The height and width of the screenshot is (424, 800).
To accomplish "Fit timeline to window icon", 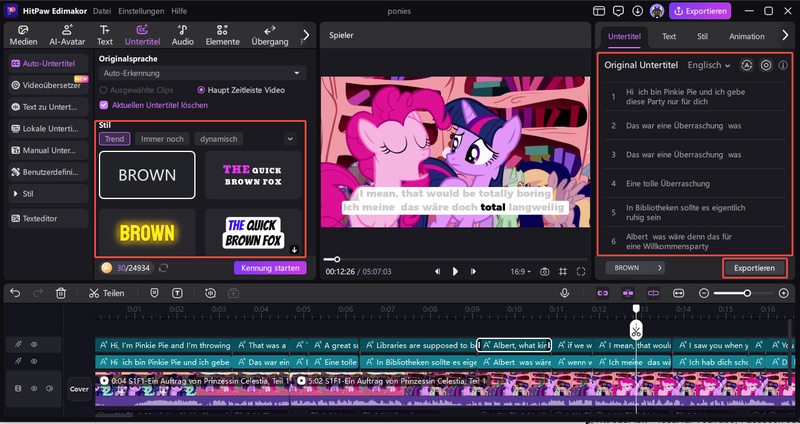I will [x=678, y=293].
